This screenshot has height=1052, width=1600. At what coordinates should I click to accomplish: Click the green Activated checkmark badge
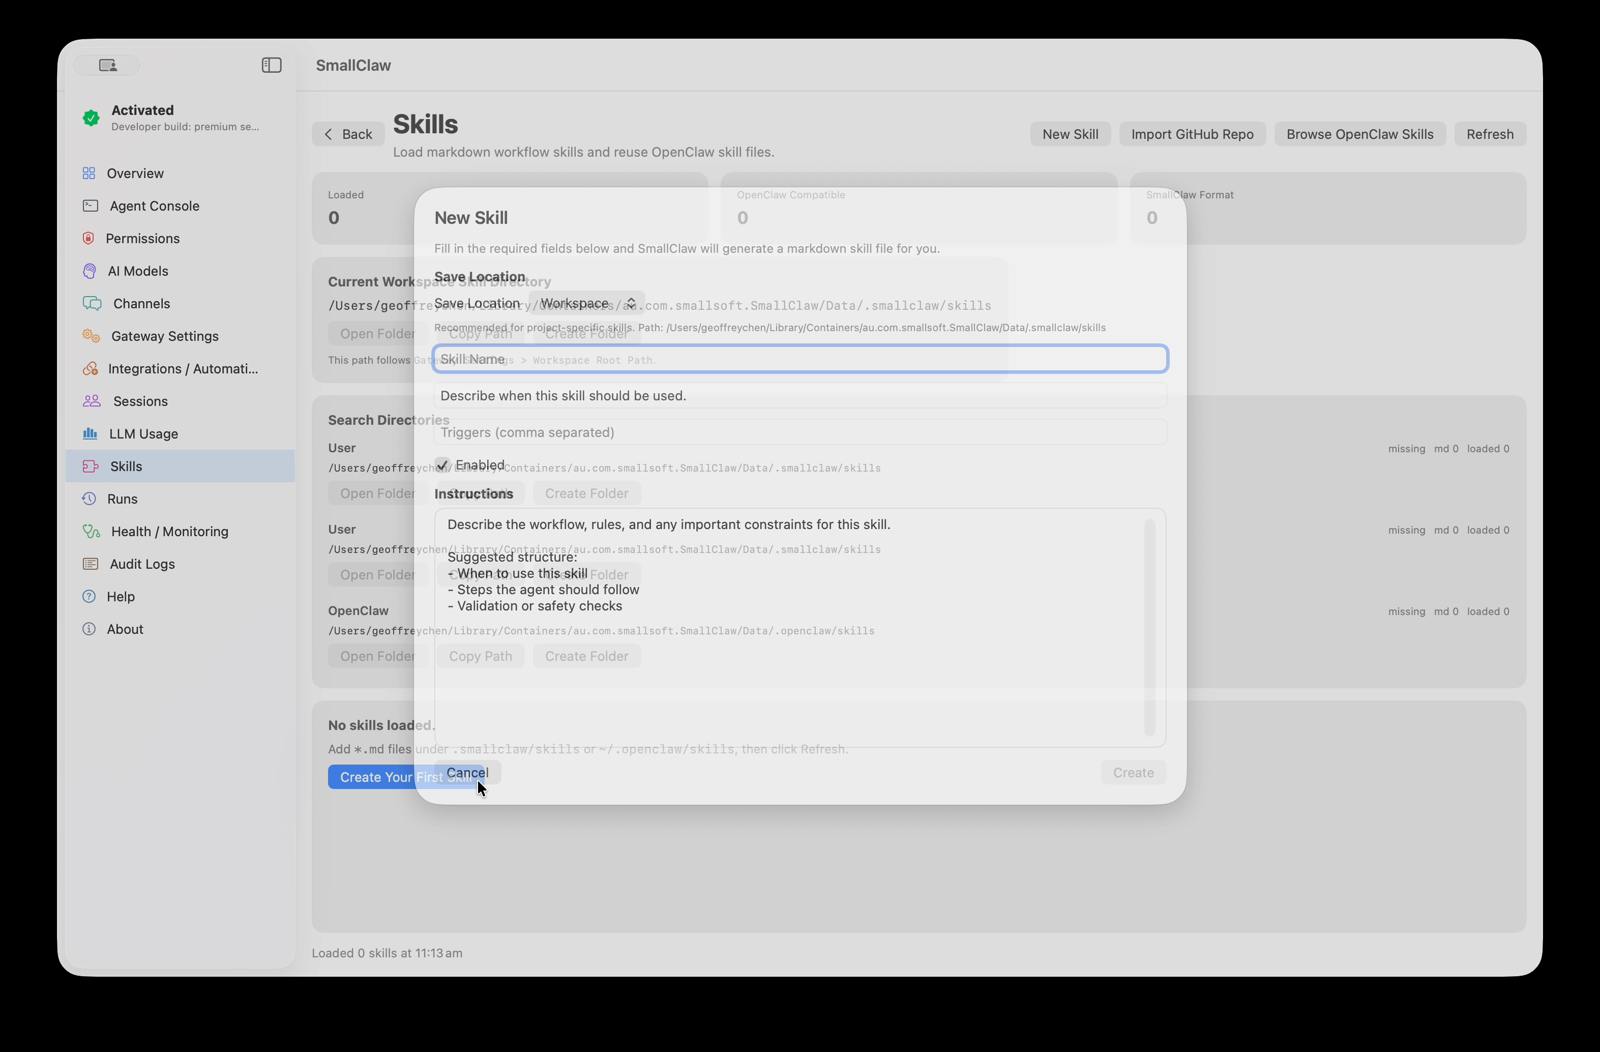coord(91,117)
